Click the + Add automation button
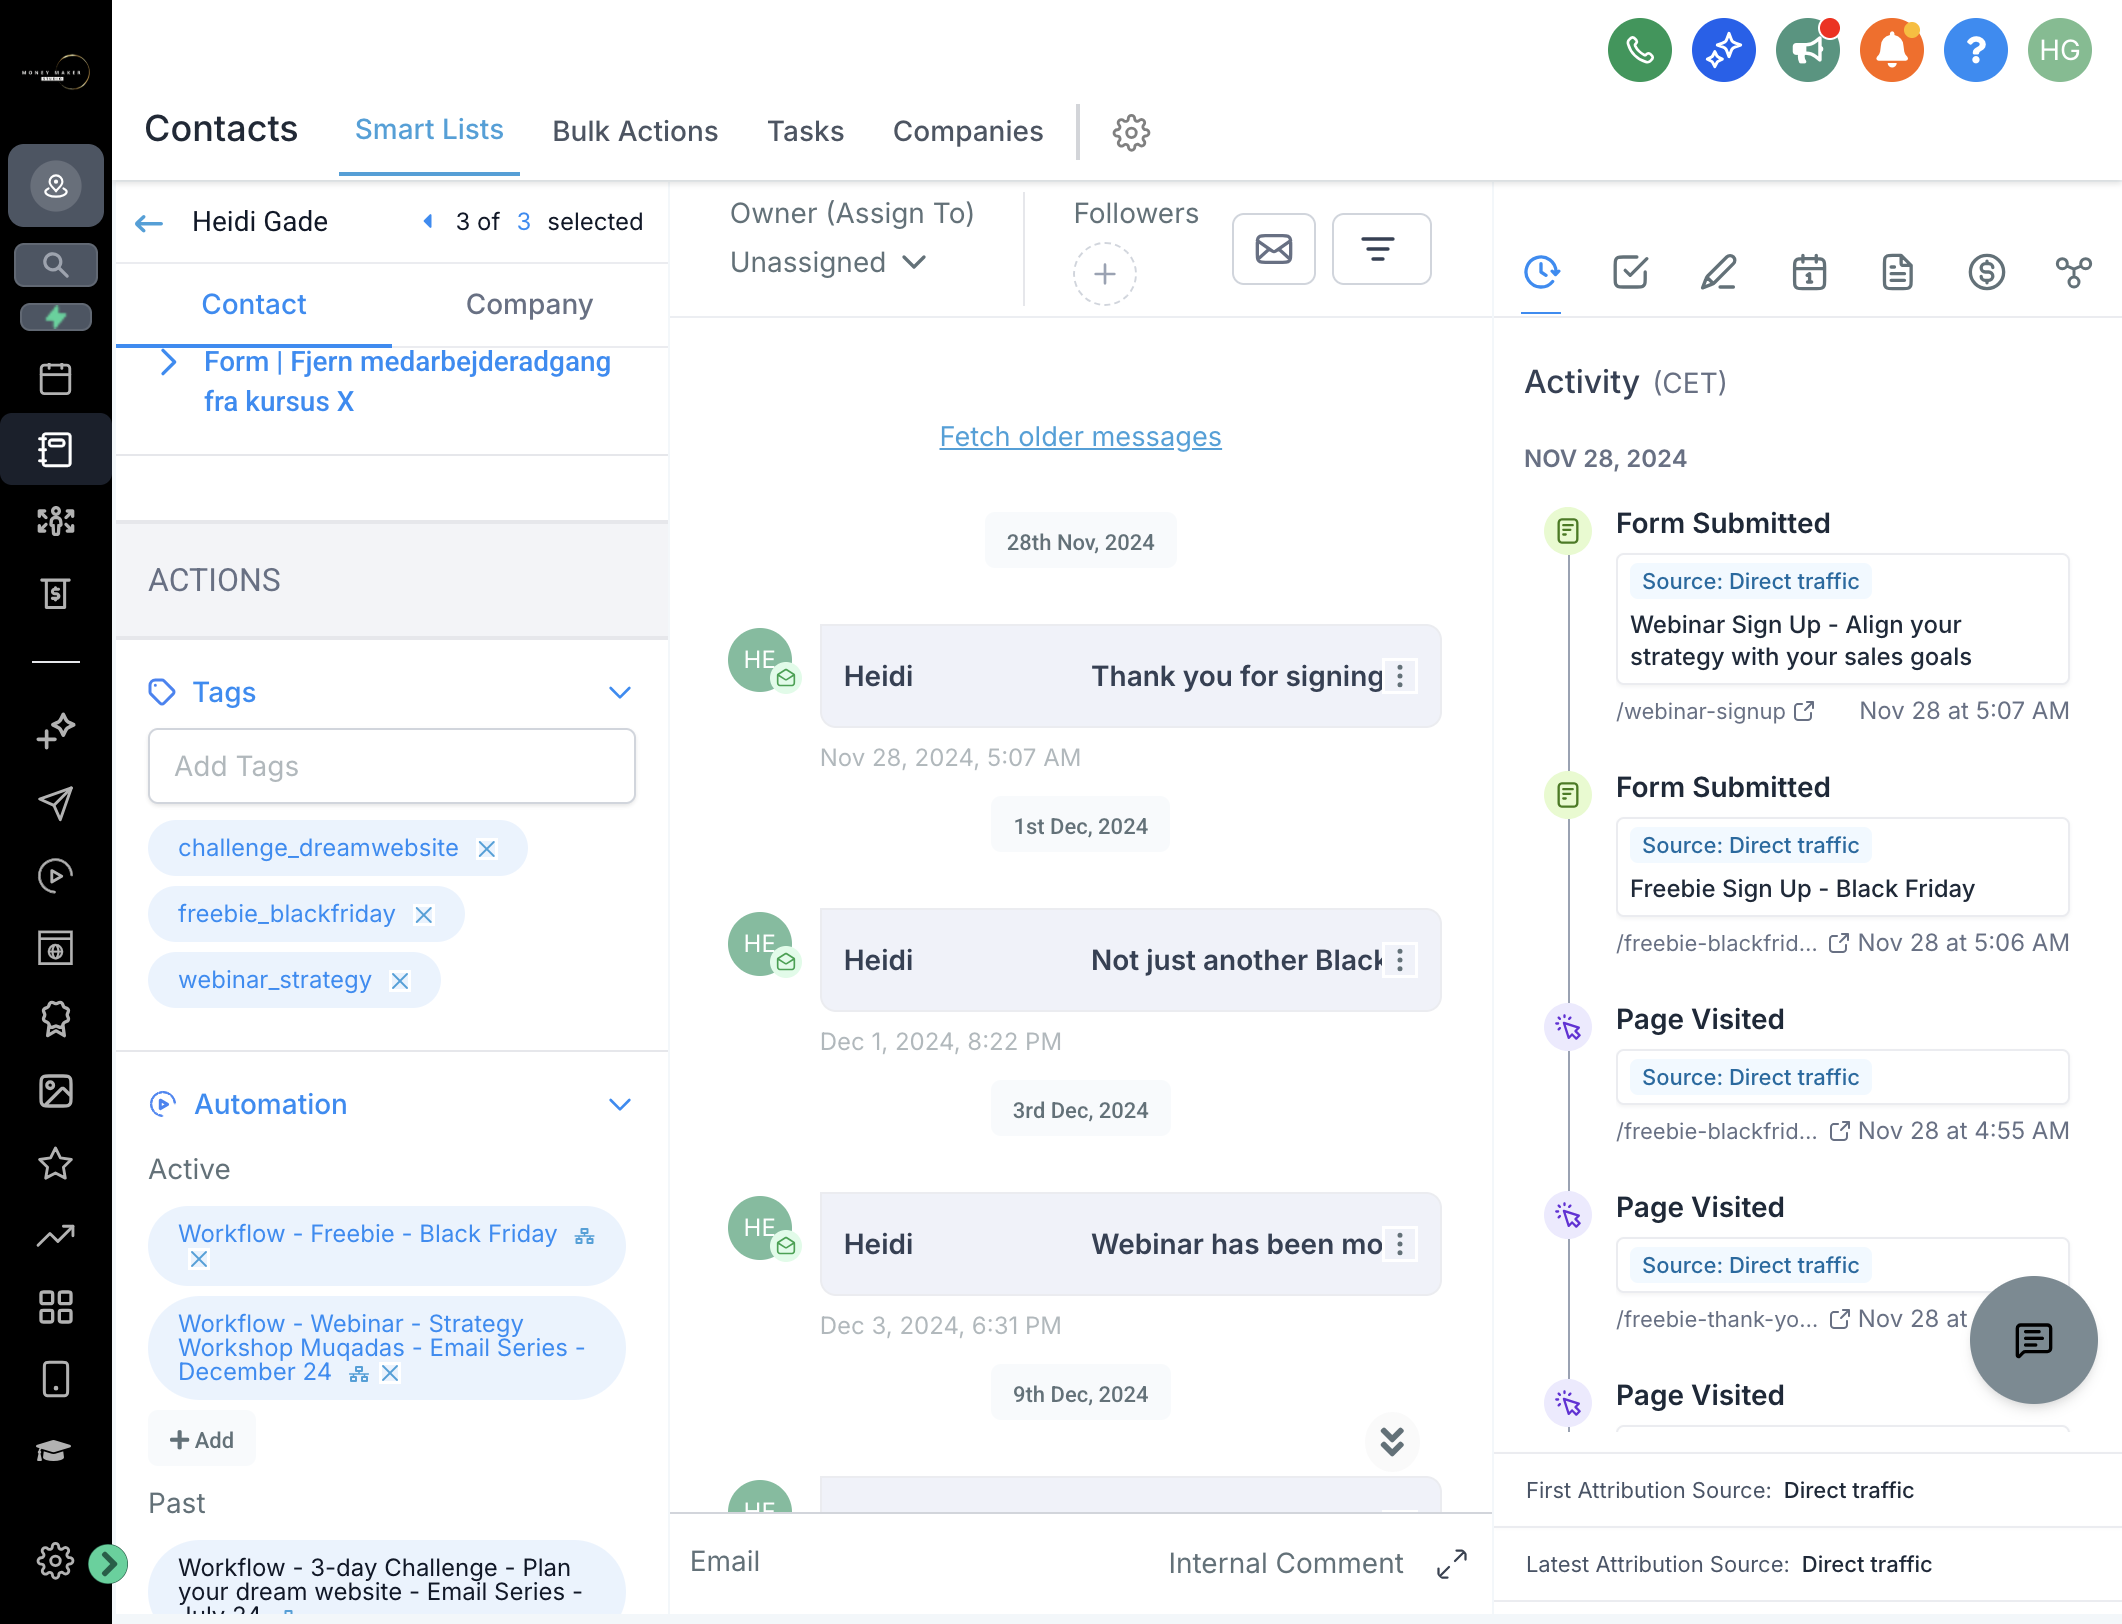 (x=202, y=1440)
